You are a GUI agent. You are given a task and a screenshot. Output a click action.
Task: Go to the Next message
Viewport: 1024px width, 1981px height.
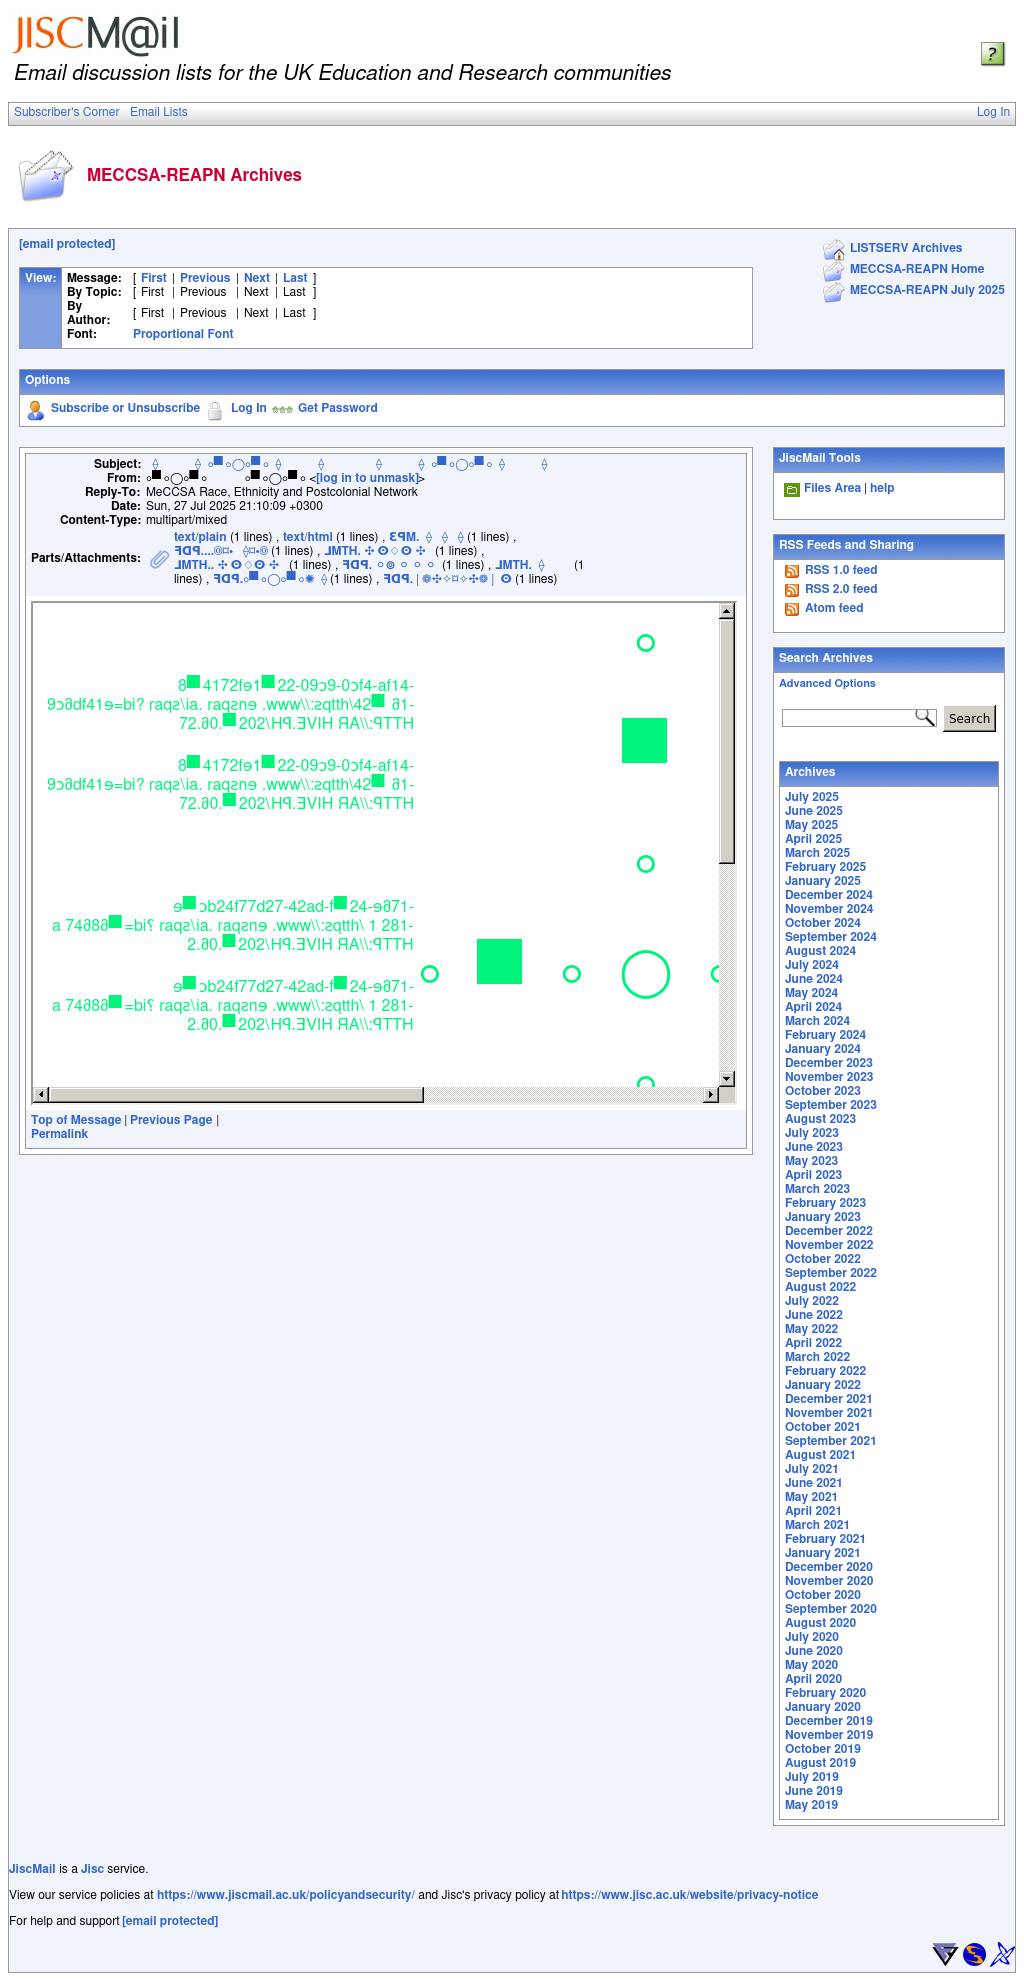pos(256,278)
